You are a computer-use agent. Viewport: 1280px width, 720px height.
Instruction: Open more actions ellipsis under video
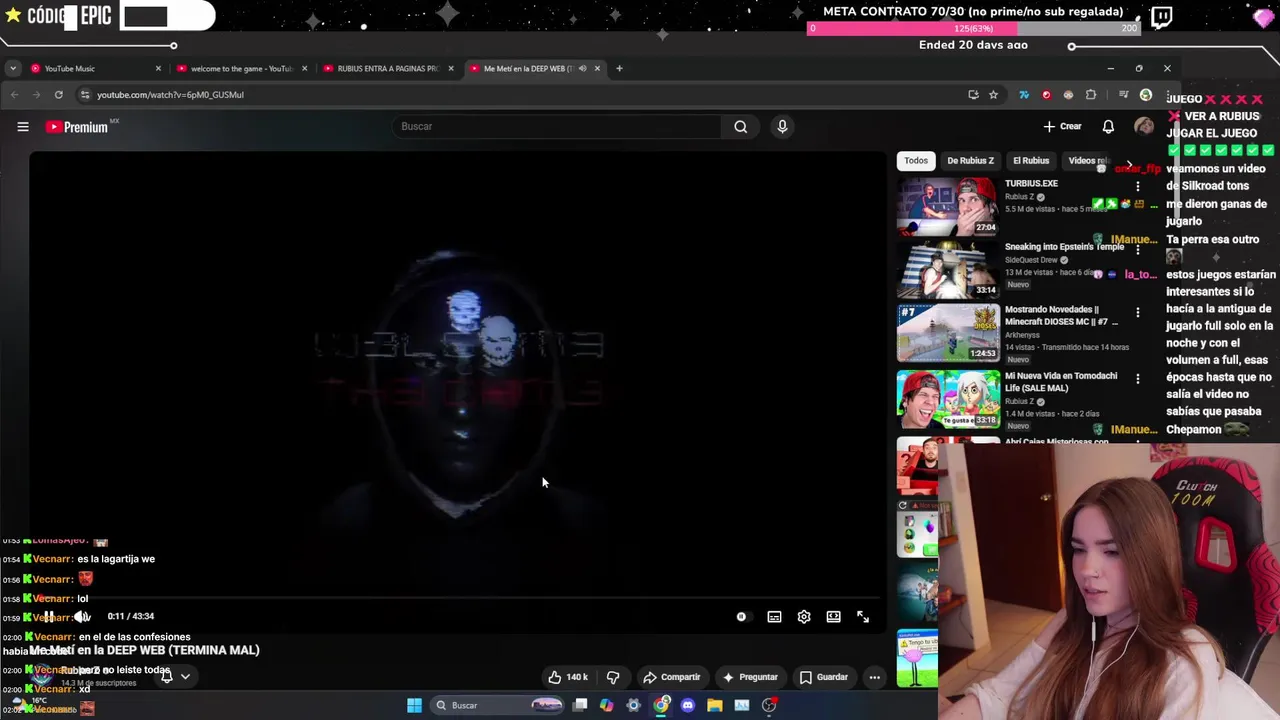pos(874,677)
